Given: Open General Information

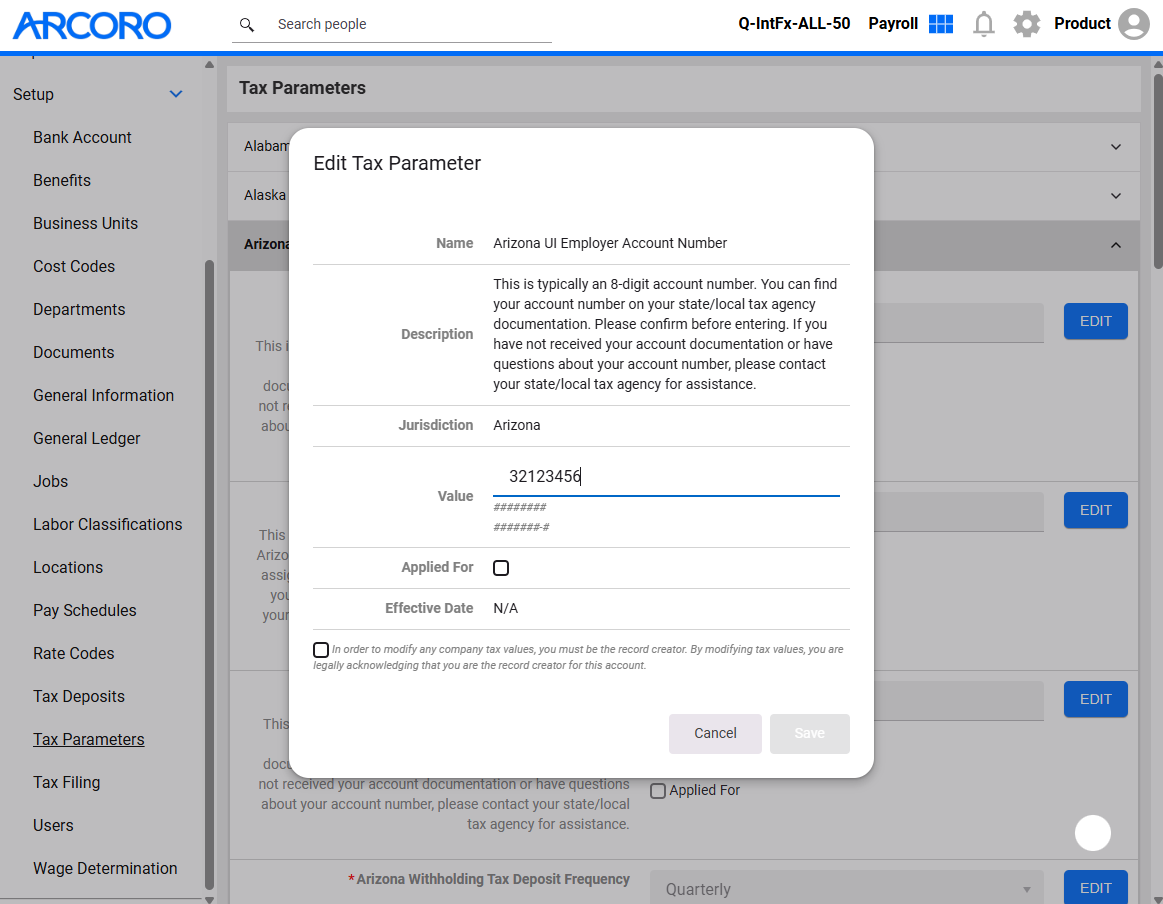Looking at the screenshot, I should tap(104, 395).
